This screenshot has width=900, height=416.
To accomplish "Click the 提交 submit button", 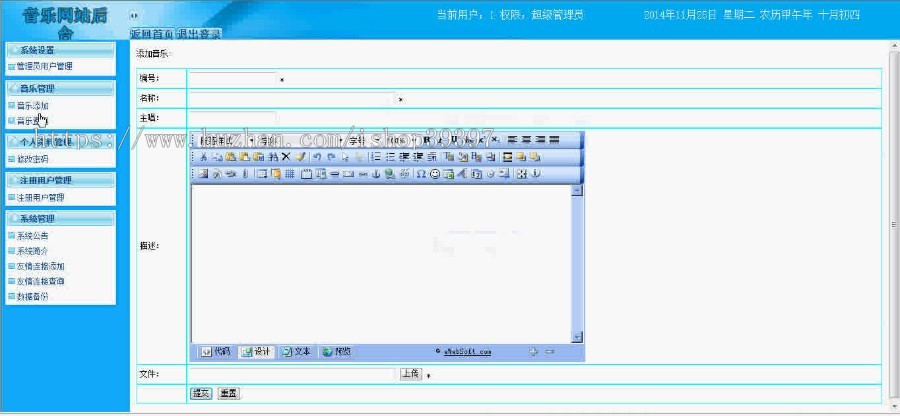I will point(201,394).
